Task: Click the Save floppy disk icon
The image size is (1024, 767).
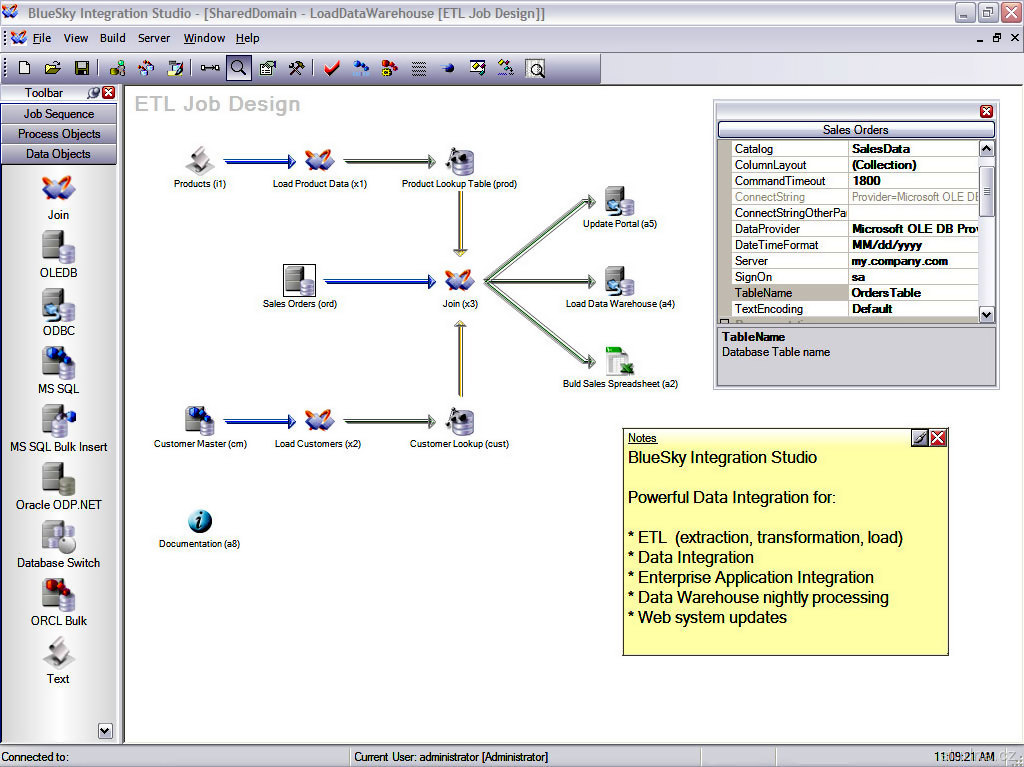Action: [82, 68]
